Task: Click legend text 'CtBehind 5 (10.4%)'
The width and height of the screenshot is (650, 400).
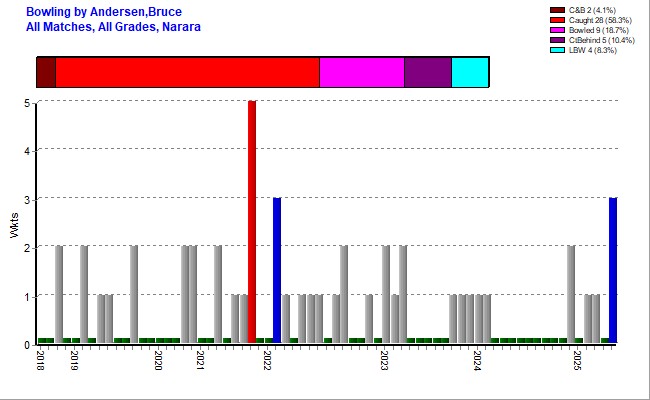Action: [601, 40]
